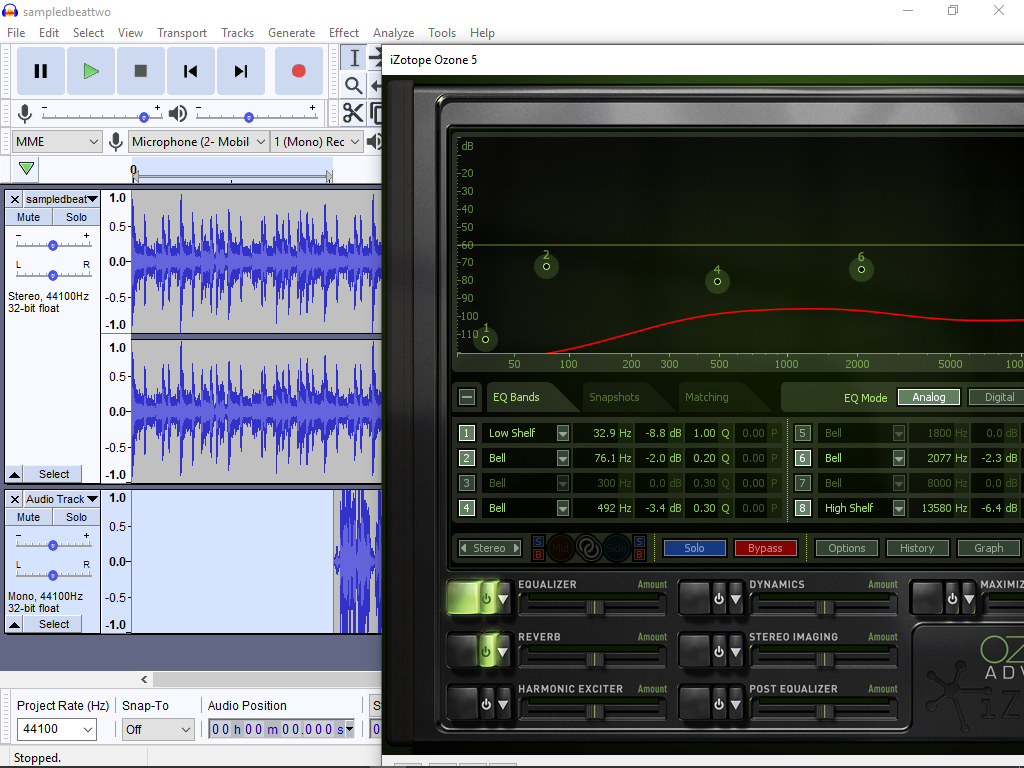Start recording with the red Record button
The width and height of the screenshot is (1024, 768).
(298, 71)
